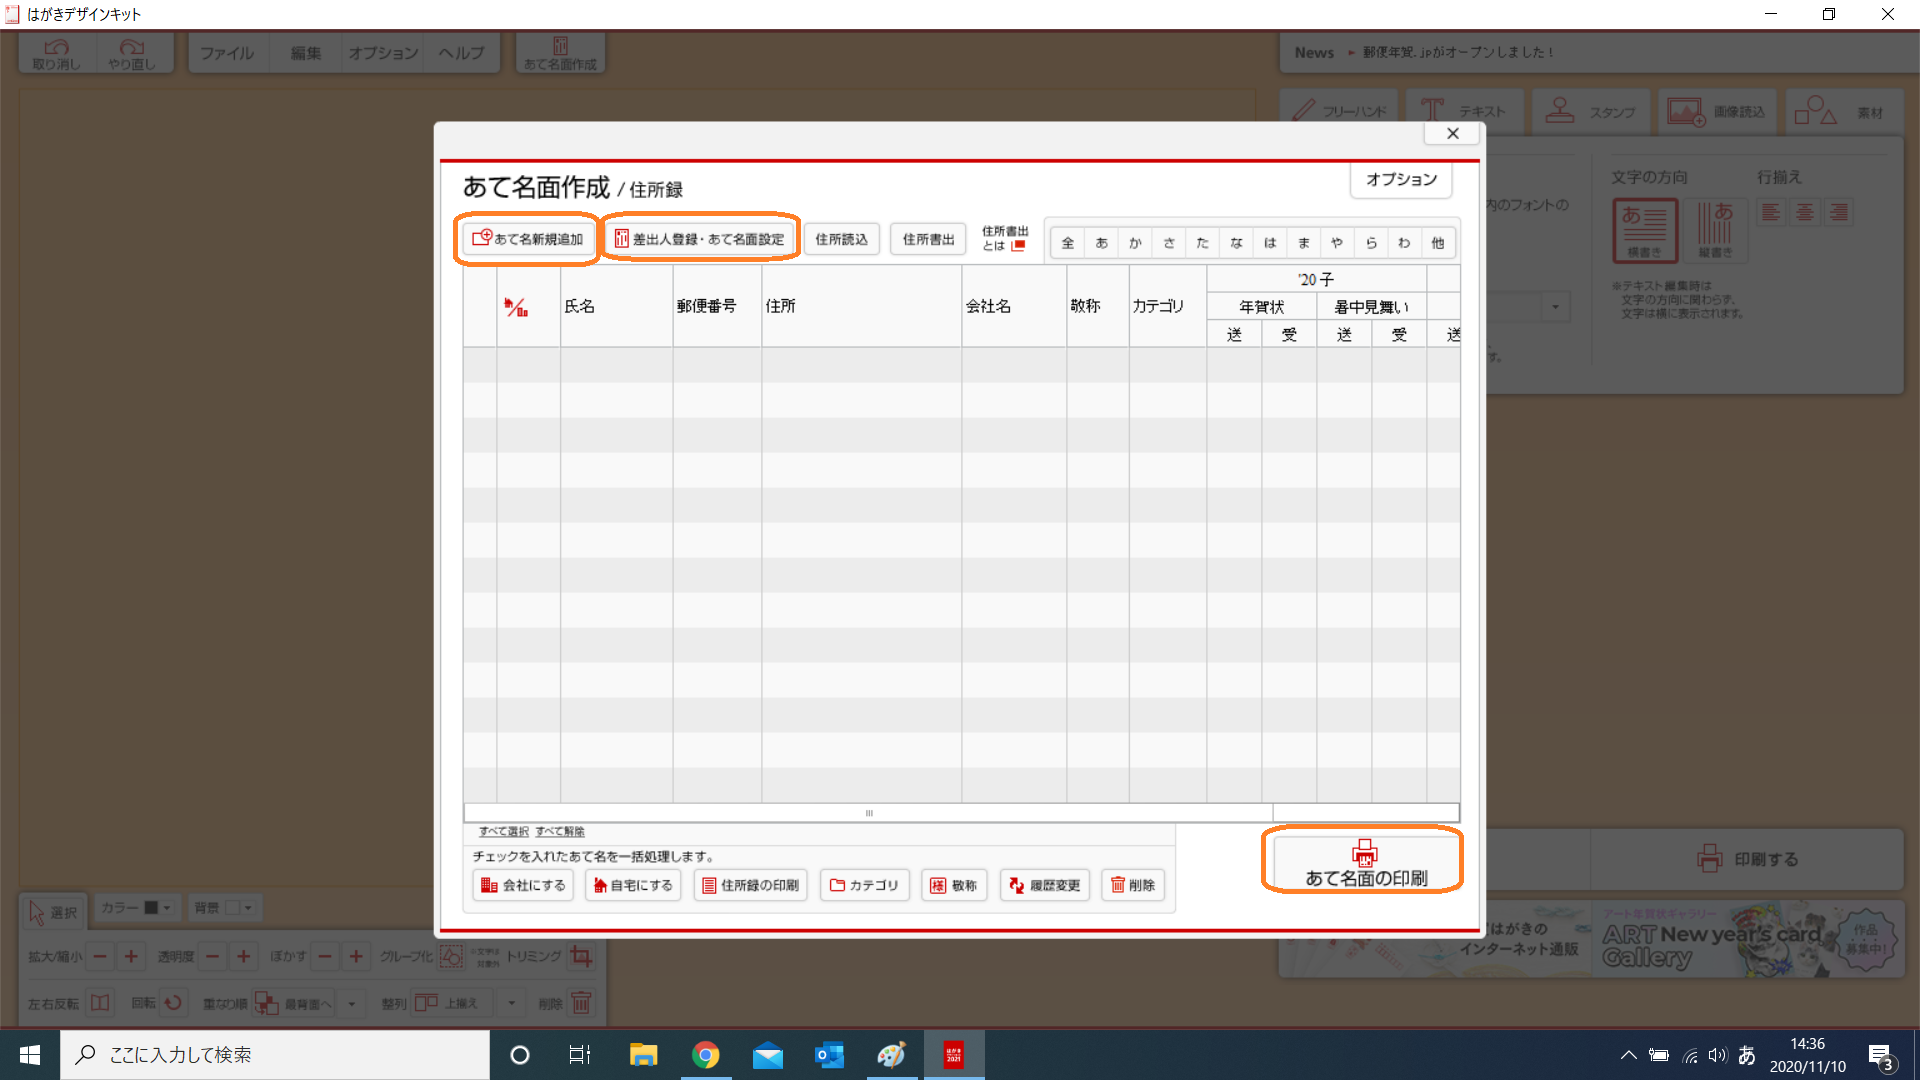This screenshot has height=1080, width=1920.
Task: Click the black カラー swatch
Action: [x=151, y=908]
